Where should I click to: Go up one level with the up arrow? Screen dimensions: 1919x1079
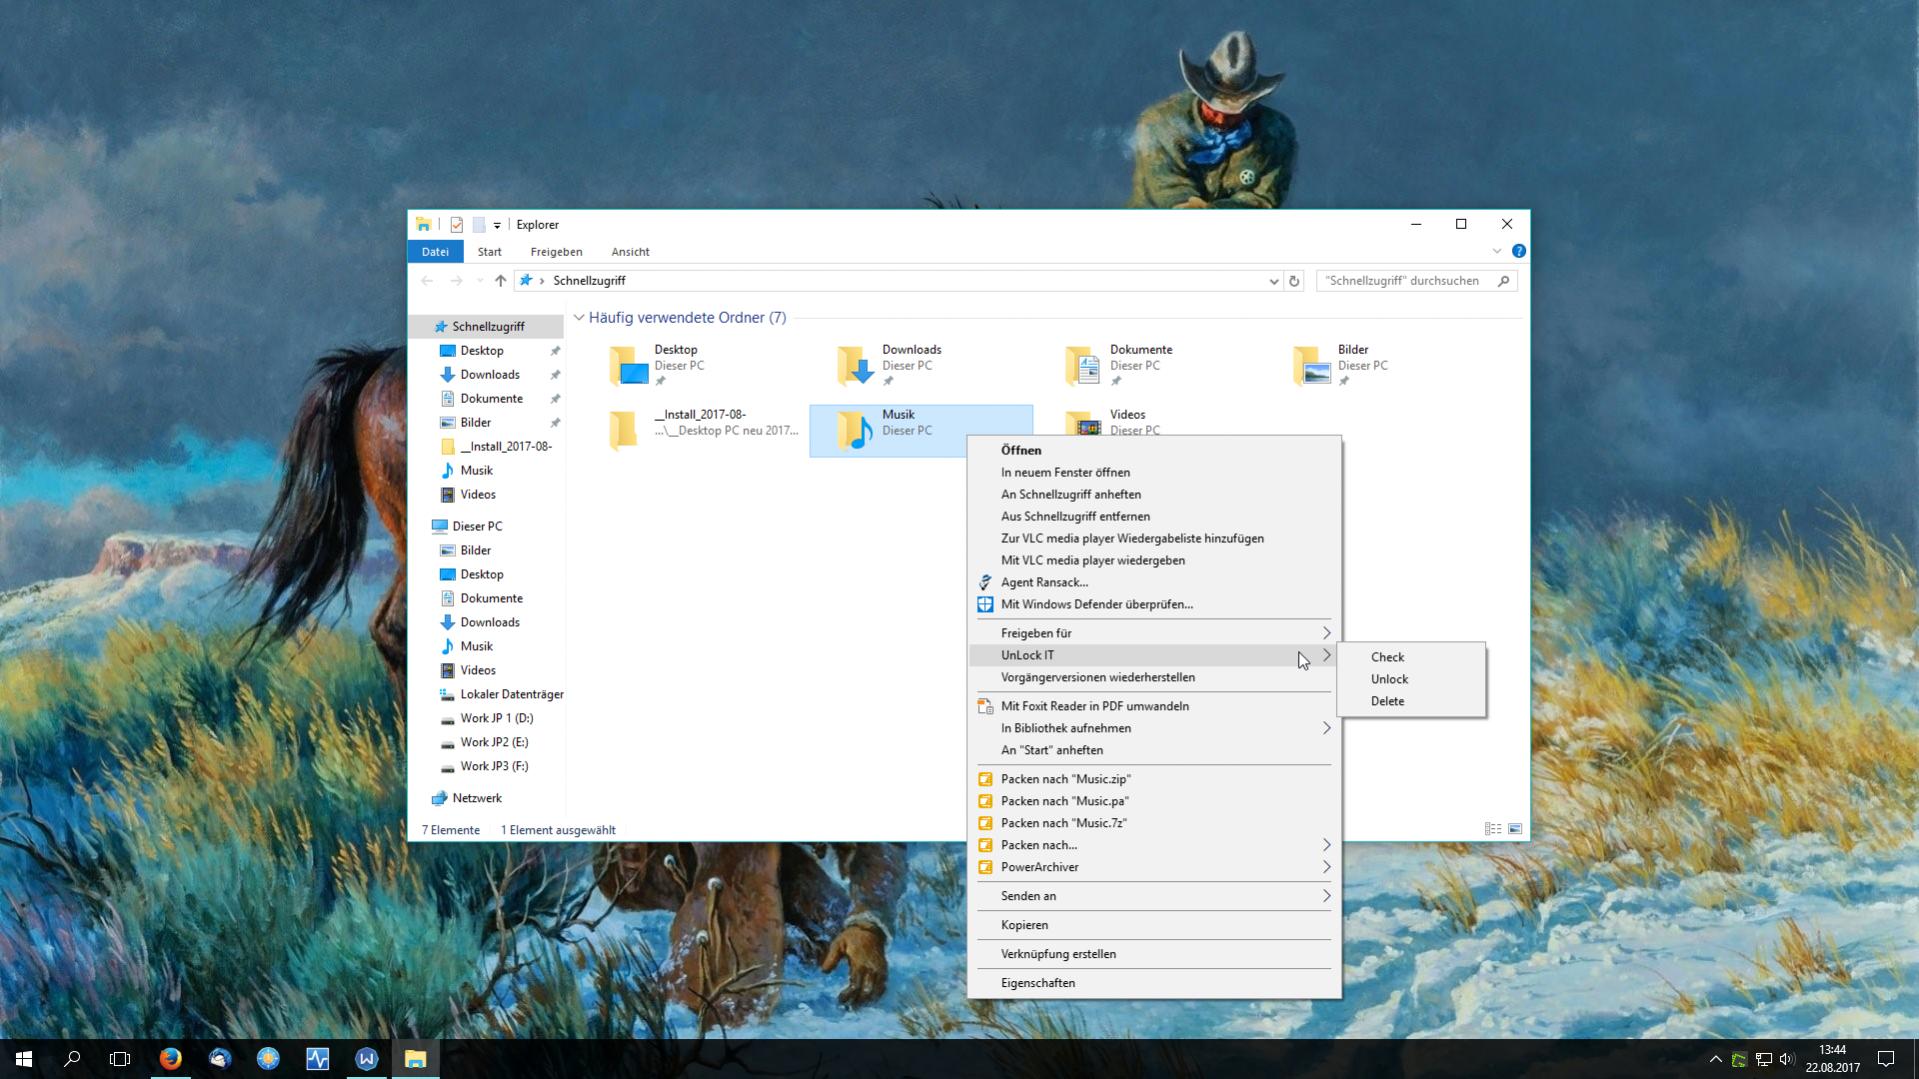[x=500, y=281]
